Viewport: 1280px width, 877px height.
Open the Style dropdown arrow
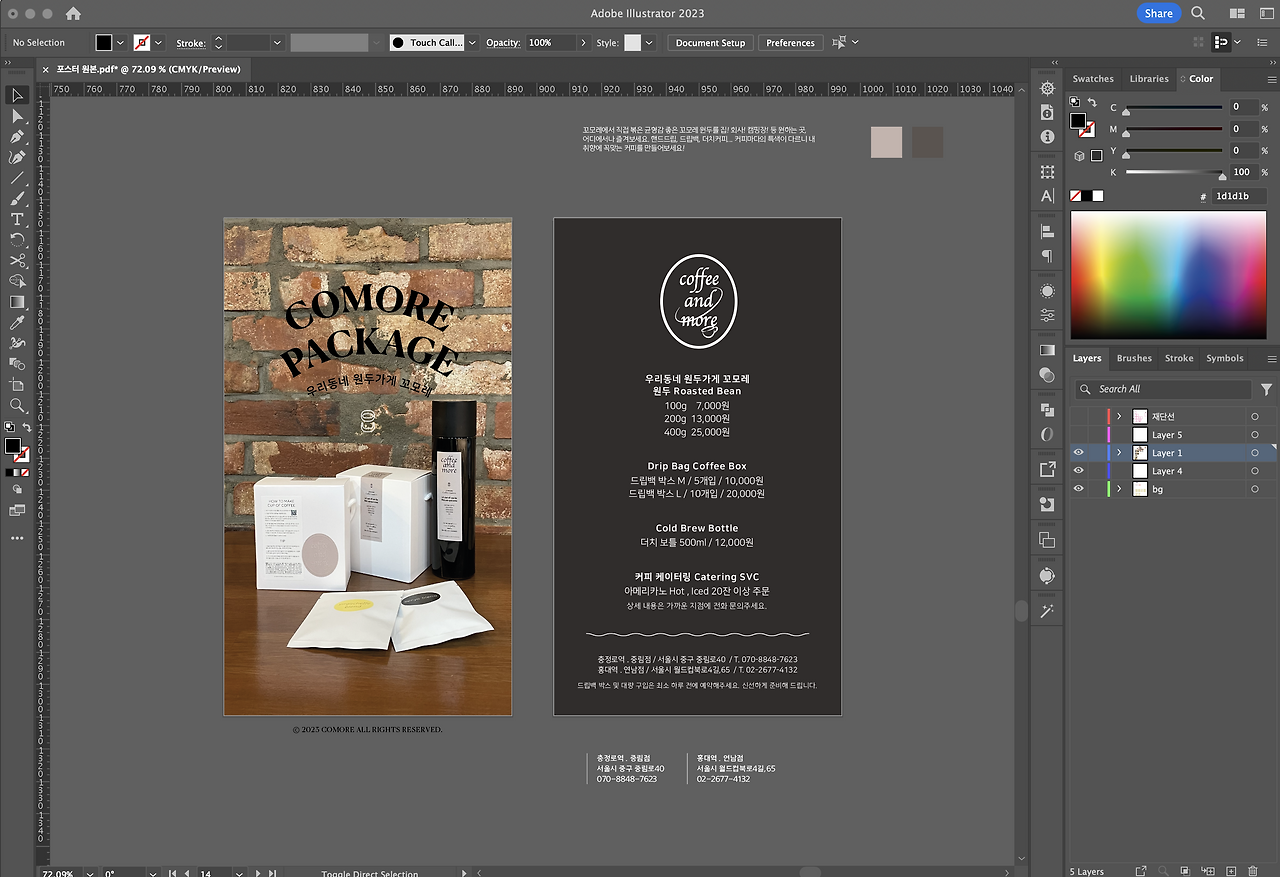coord(649,43)
